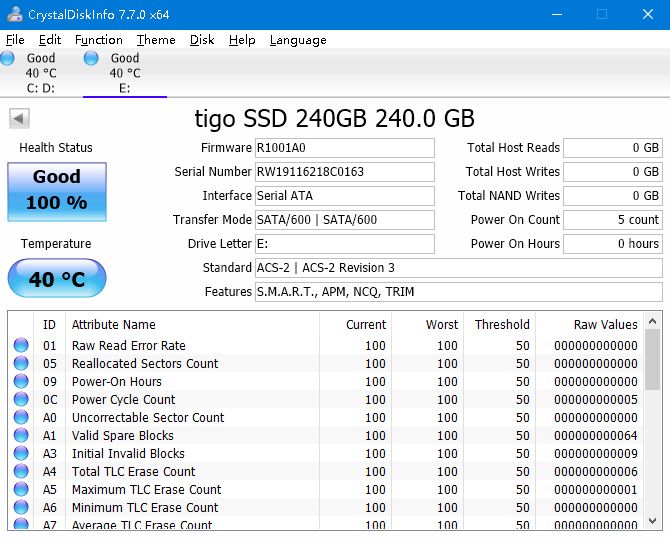Click the status orb for Maximum TLC Erase Count
This screenshot has height=538, width=670.
(x=21, y=489)
